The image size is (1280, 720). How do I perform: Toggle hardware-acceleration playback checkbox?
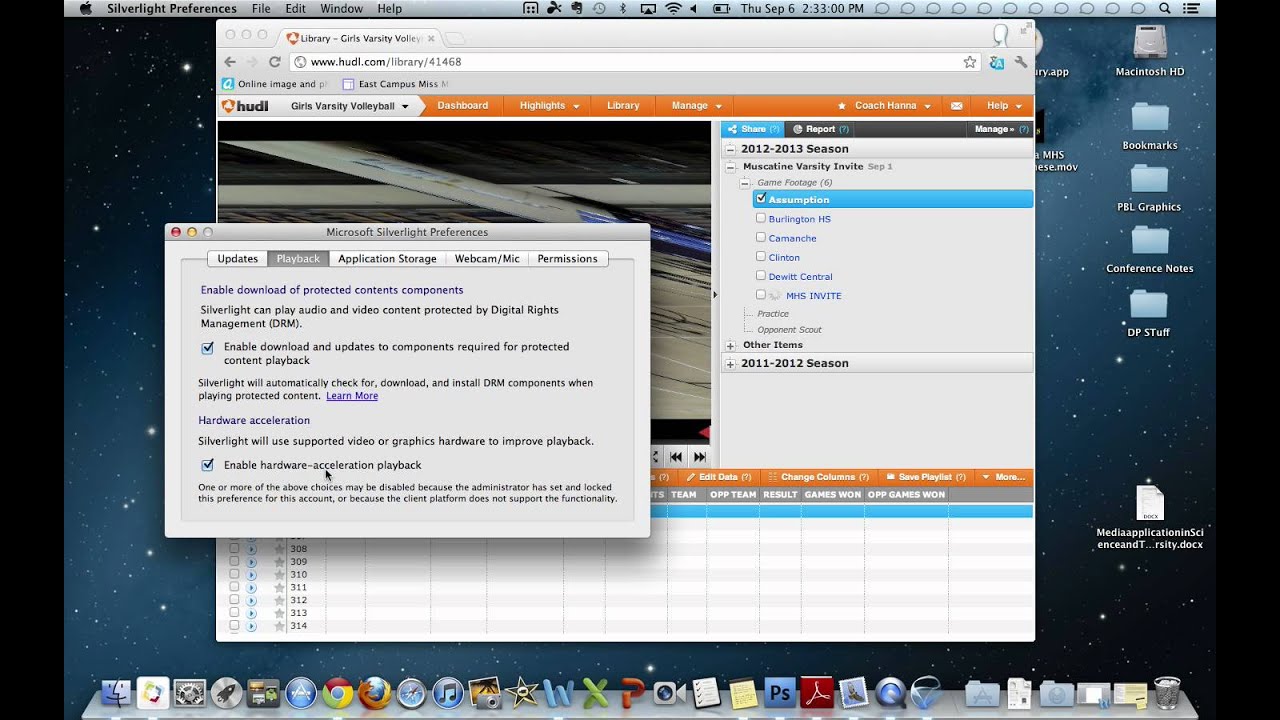pyautogui.click(x=208, y=465)
